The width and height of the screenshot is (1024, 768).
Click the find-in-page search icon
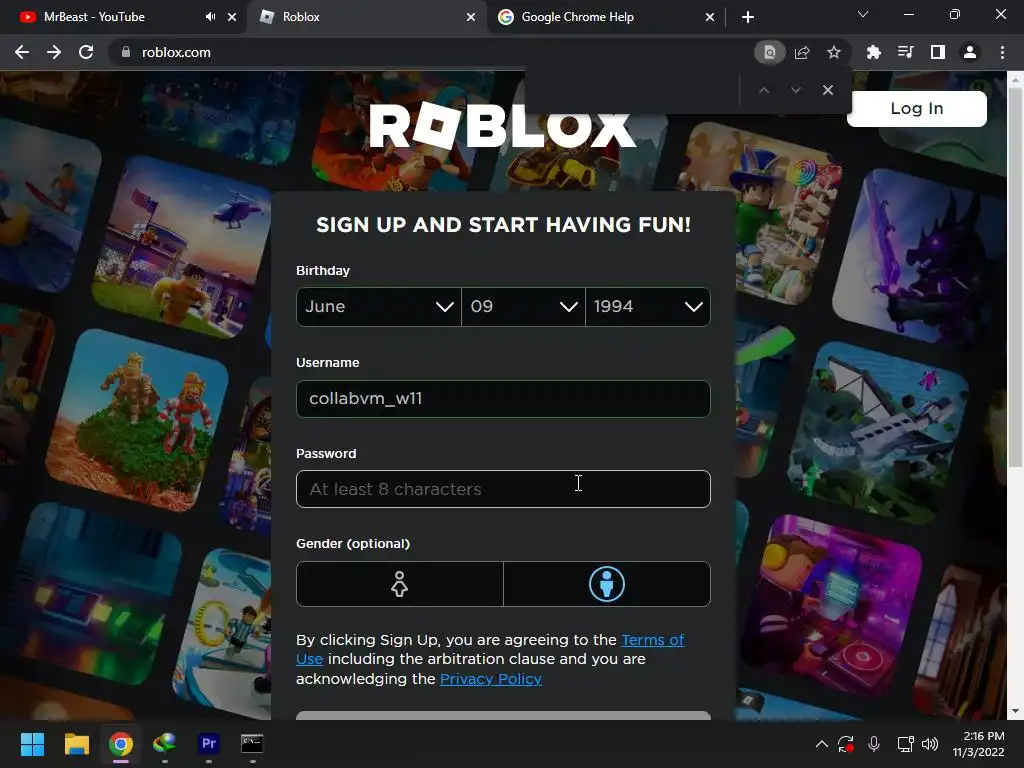769,52
